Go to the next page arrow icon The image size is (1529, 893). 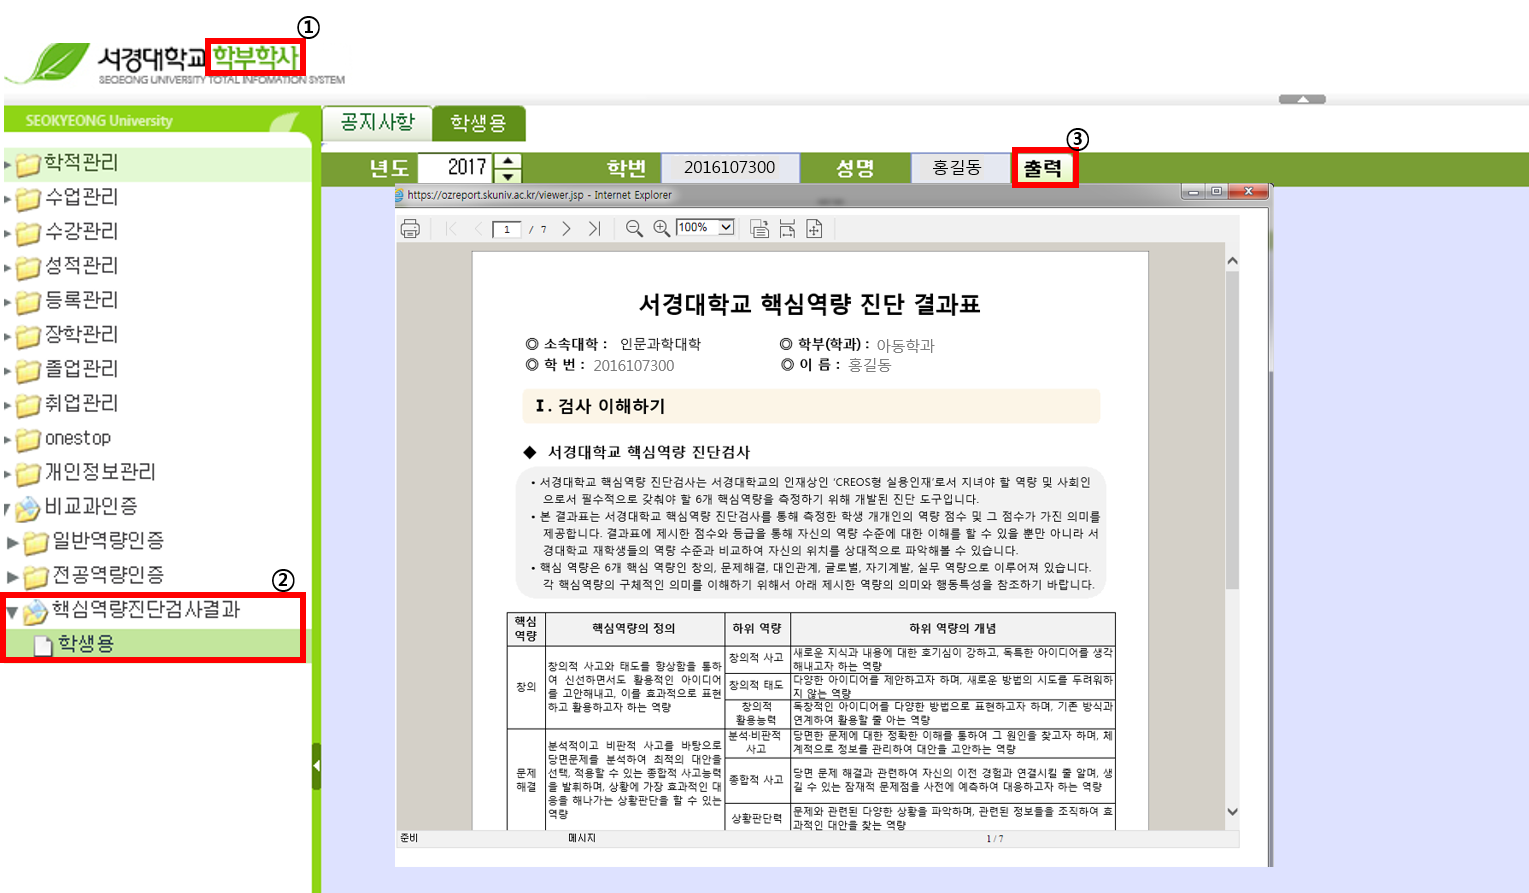tap(567, 228)
